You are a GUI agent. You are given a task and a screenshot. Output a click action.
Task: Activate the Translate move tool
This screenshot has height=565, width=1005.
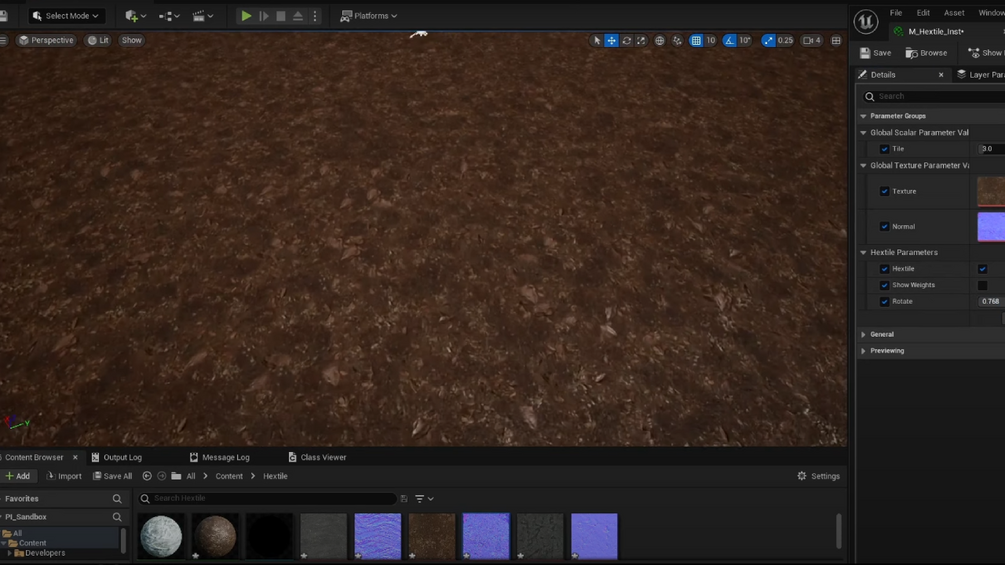pyautogui.click(x=611, y=40)
